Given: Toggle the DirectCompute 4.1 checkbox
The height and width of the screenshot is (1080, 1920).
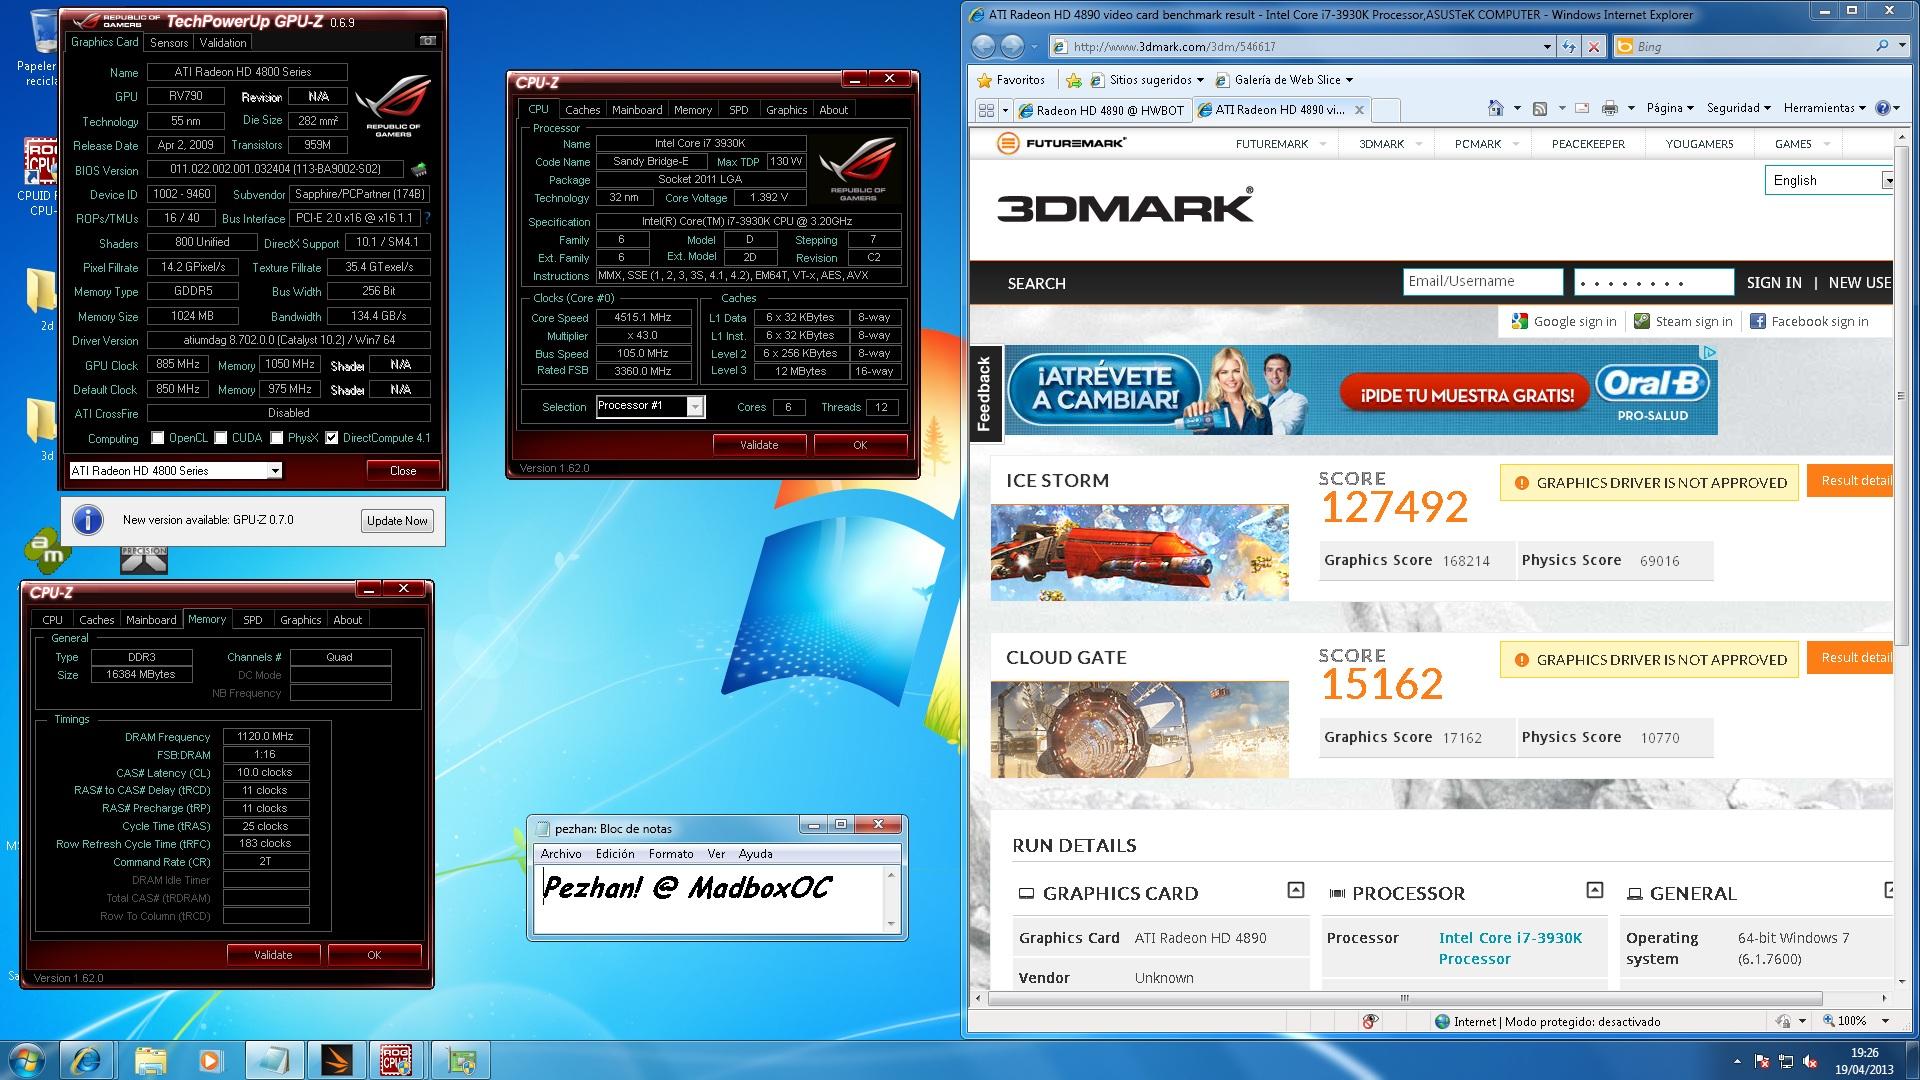Looking at the screenshot, I should [331, 438].
